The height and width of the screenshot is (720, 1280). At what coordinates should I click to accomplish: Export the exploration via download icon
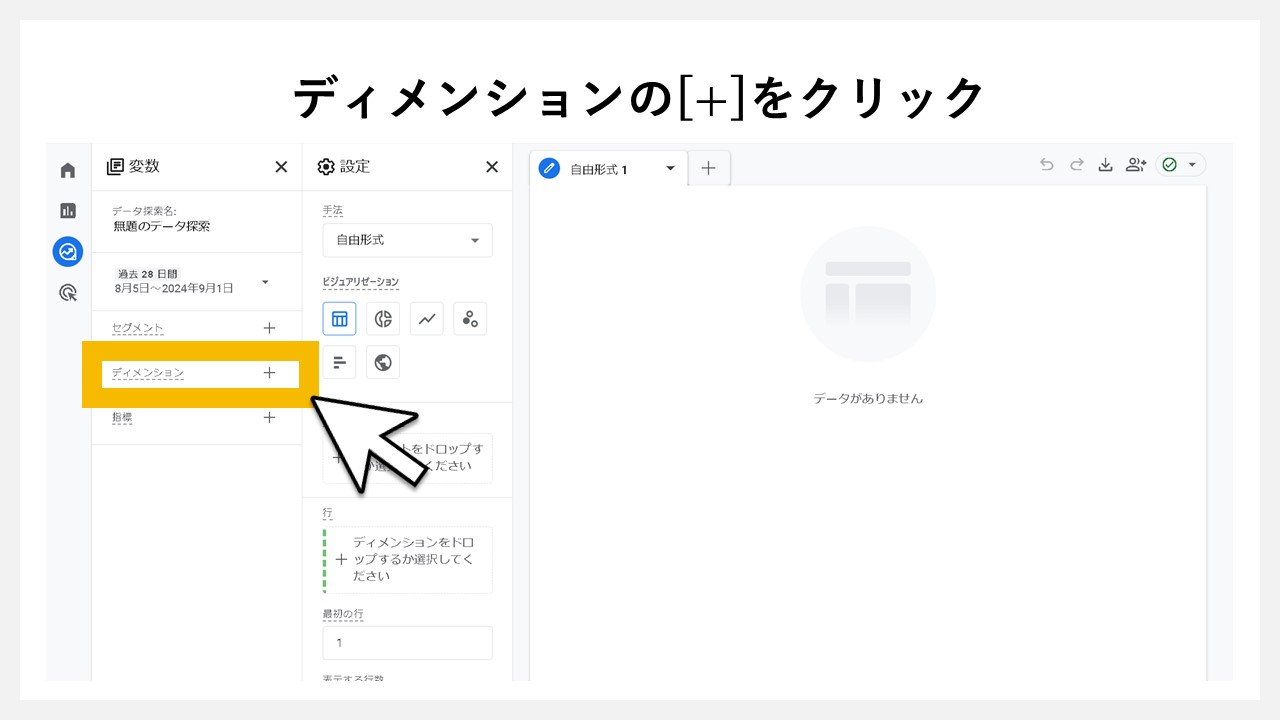tap(1106, 166)
